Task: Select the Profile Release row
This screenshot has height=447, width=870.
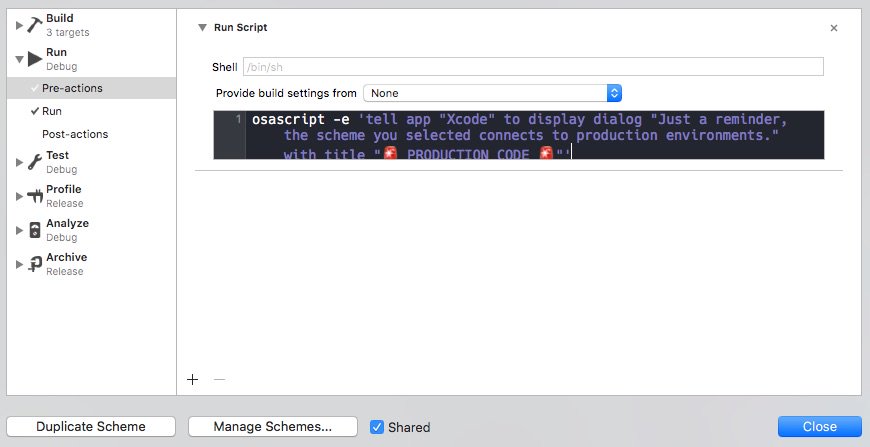Action: (92, 196)
